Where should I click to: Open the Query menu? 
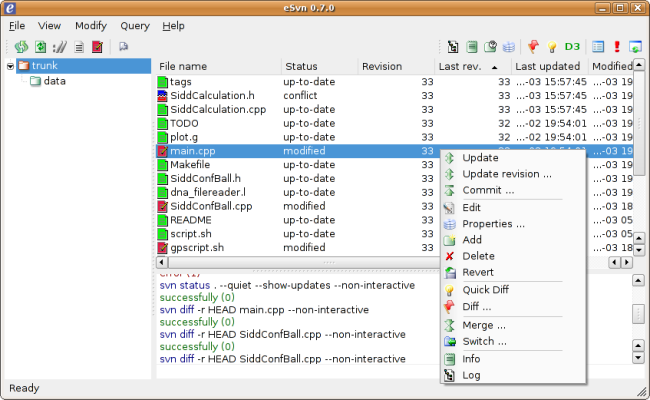(x=135, y=25)
